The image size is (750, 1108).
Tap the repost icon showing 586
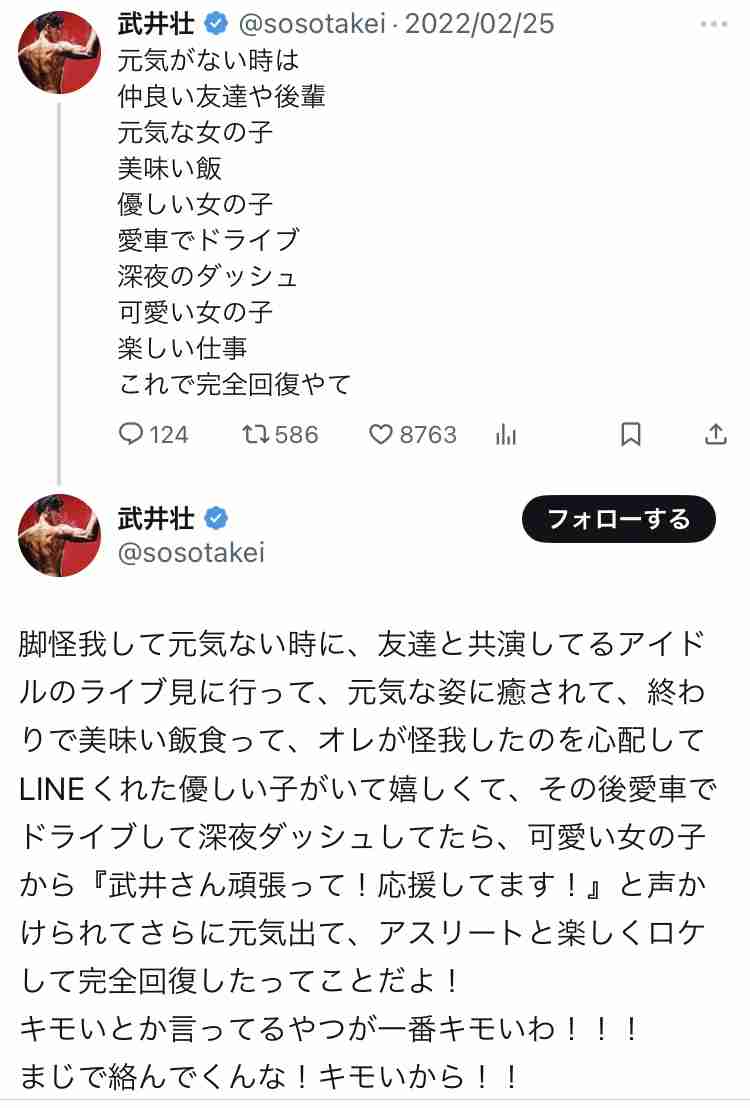255,434
